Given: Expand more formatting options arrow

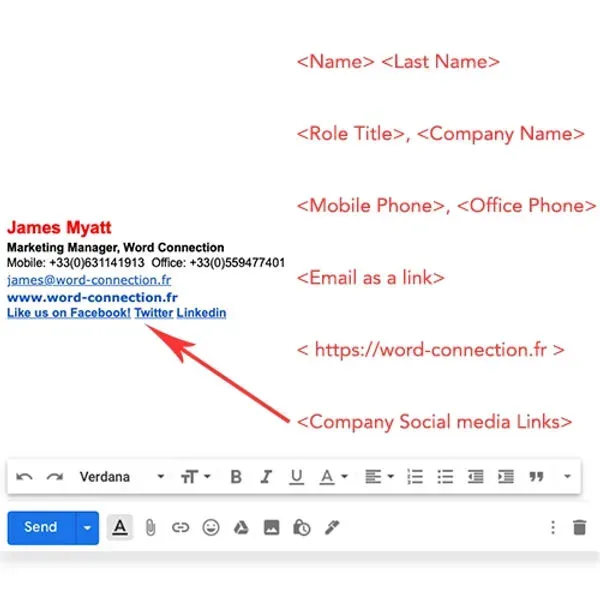Looking at the screenshot, I should (567, 477).
